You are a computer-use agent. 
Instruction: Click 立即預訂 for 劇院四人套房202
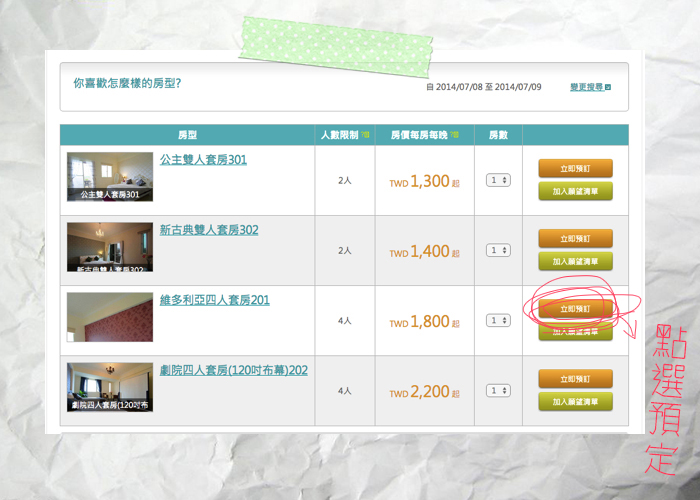[x=575, y=379]
